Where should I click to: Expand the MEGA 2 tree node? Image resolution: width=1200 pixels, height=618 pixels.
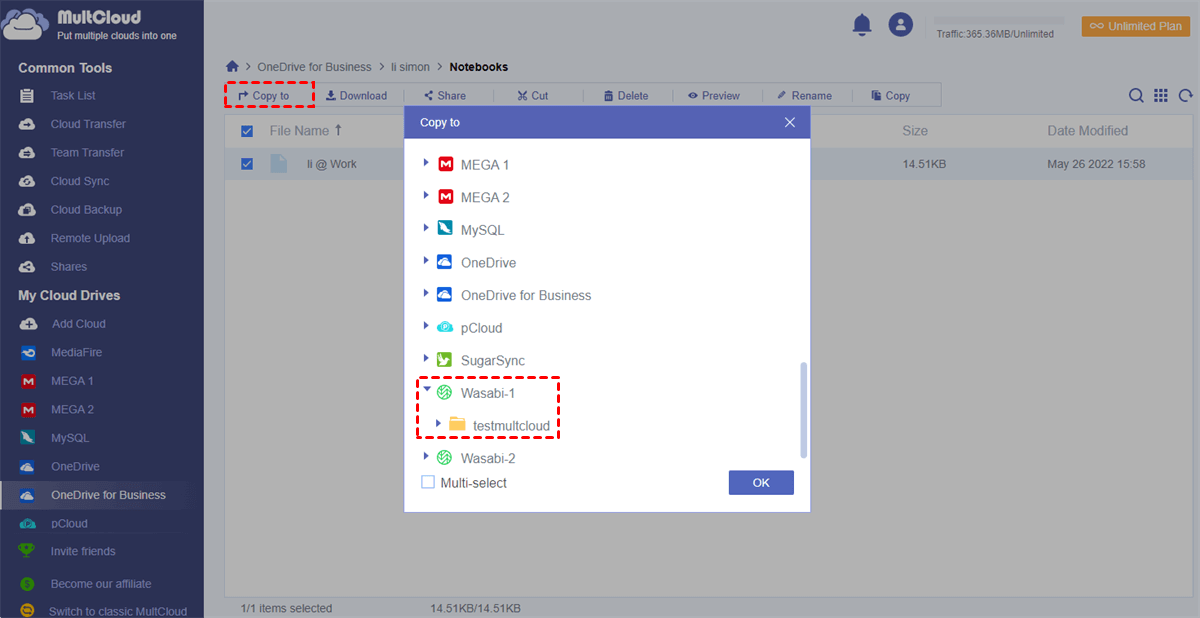(427, 197)
